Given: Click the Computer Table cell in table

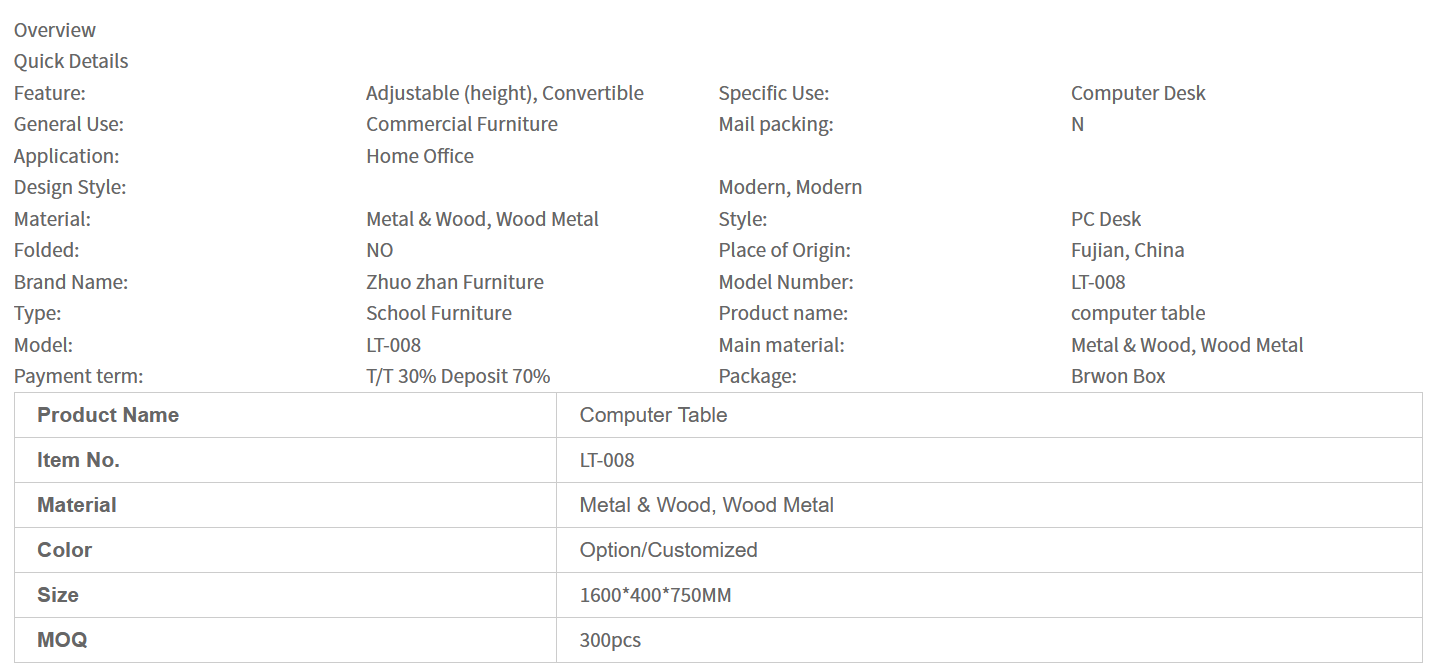Looking at the screenshot, I should pyautogui.click(x=653, y=415).
